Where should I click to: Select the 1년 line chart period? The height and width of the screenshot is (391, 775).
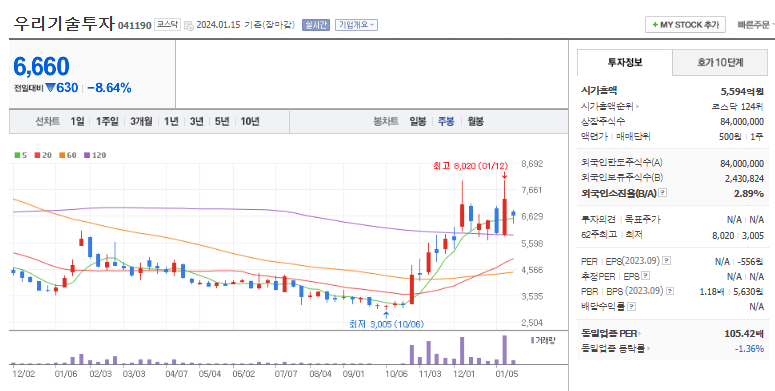point(171,122)
